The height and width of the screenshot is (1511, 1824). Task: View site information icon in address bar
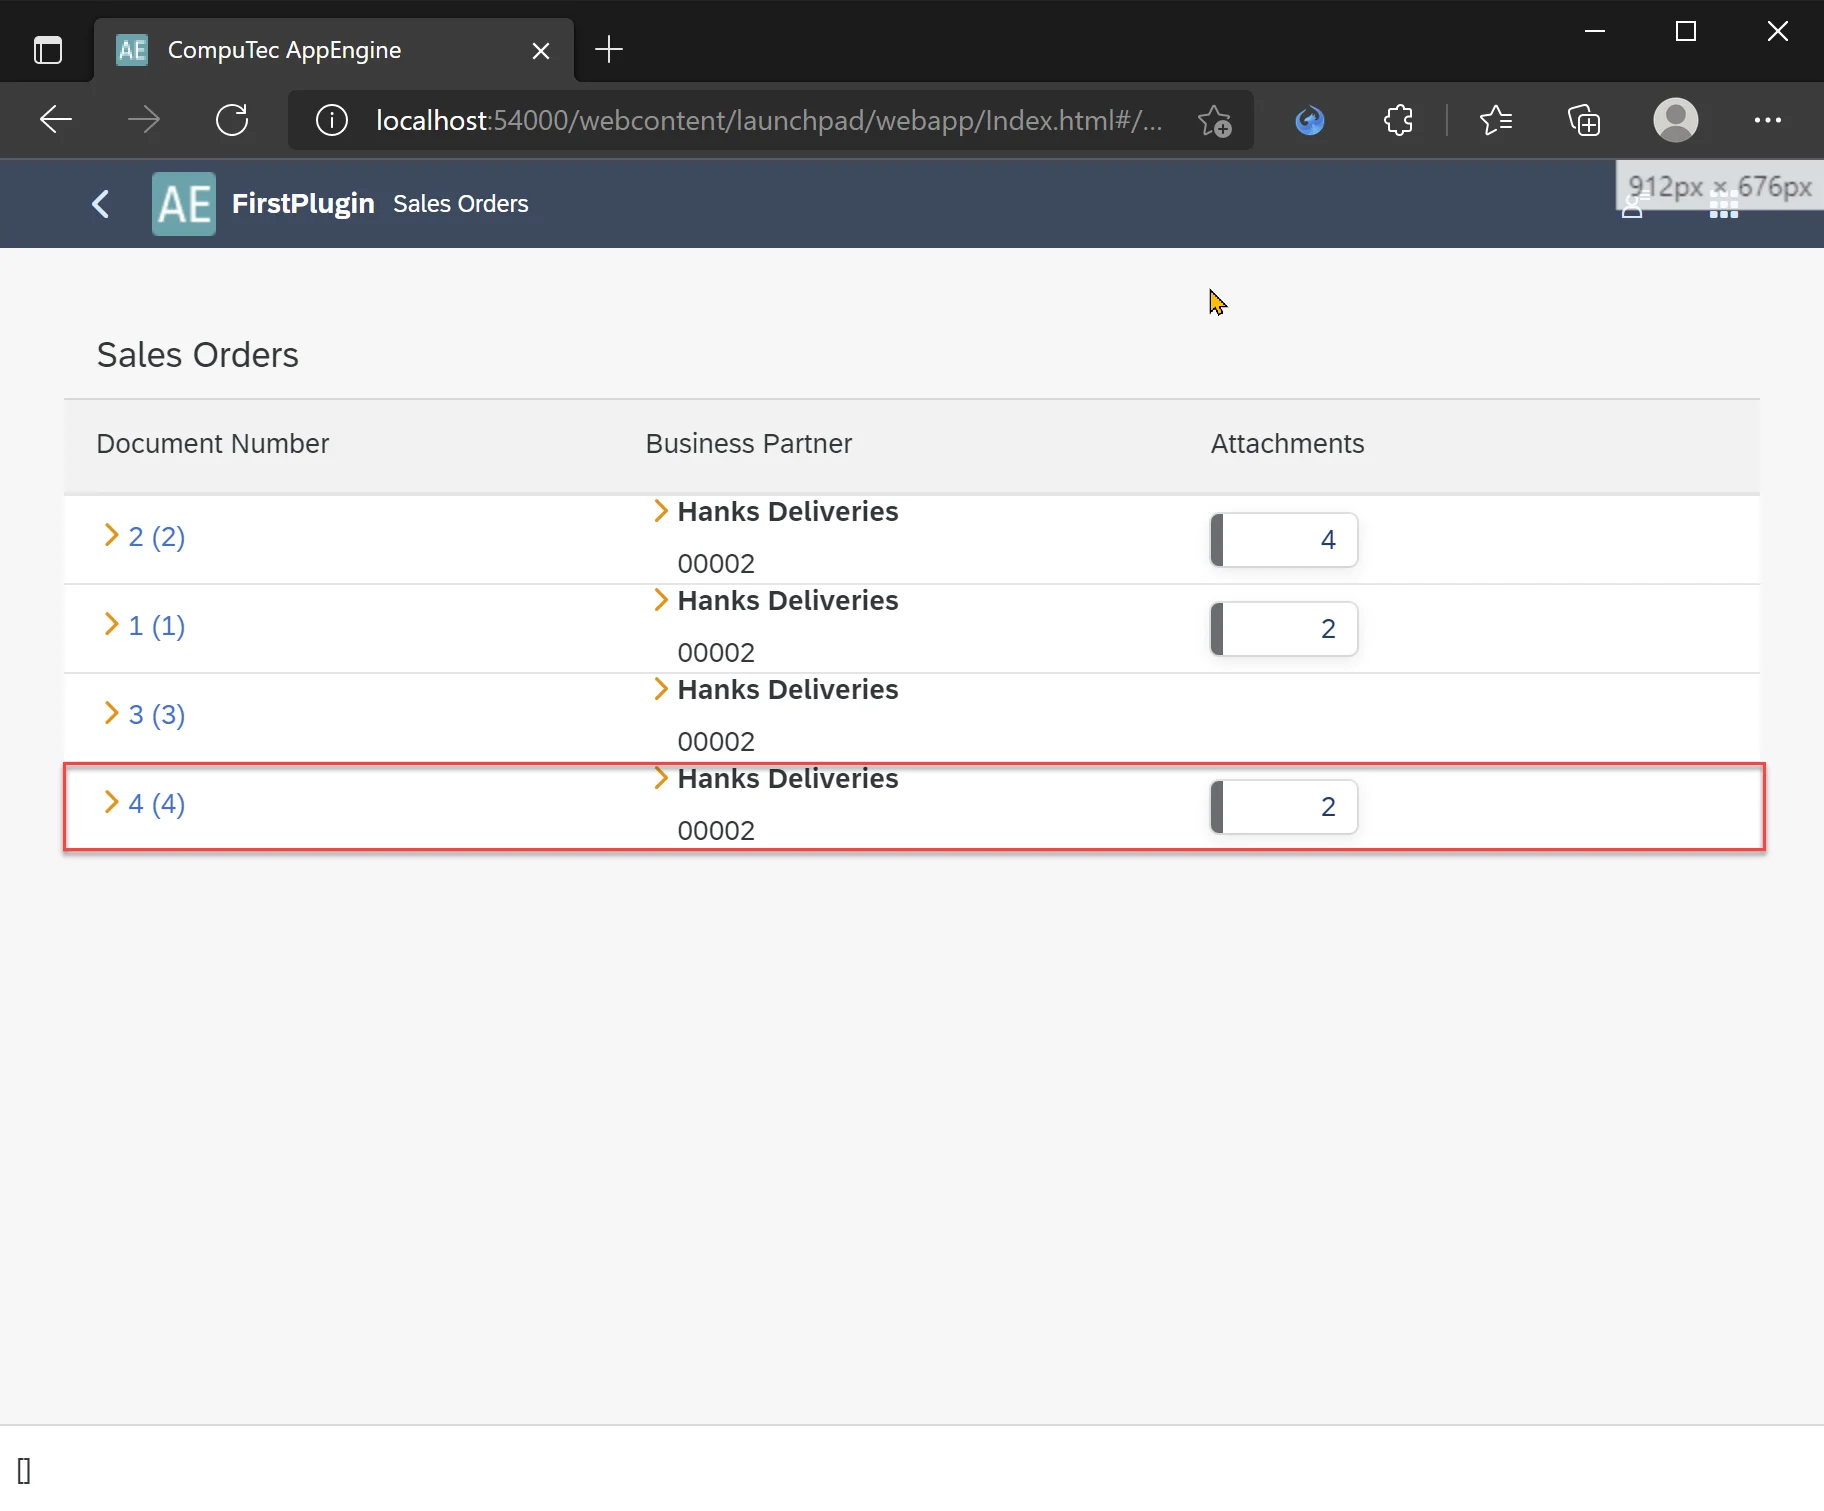click(332, 120)
